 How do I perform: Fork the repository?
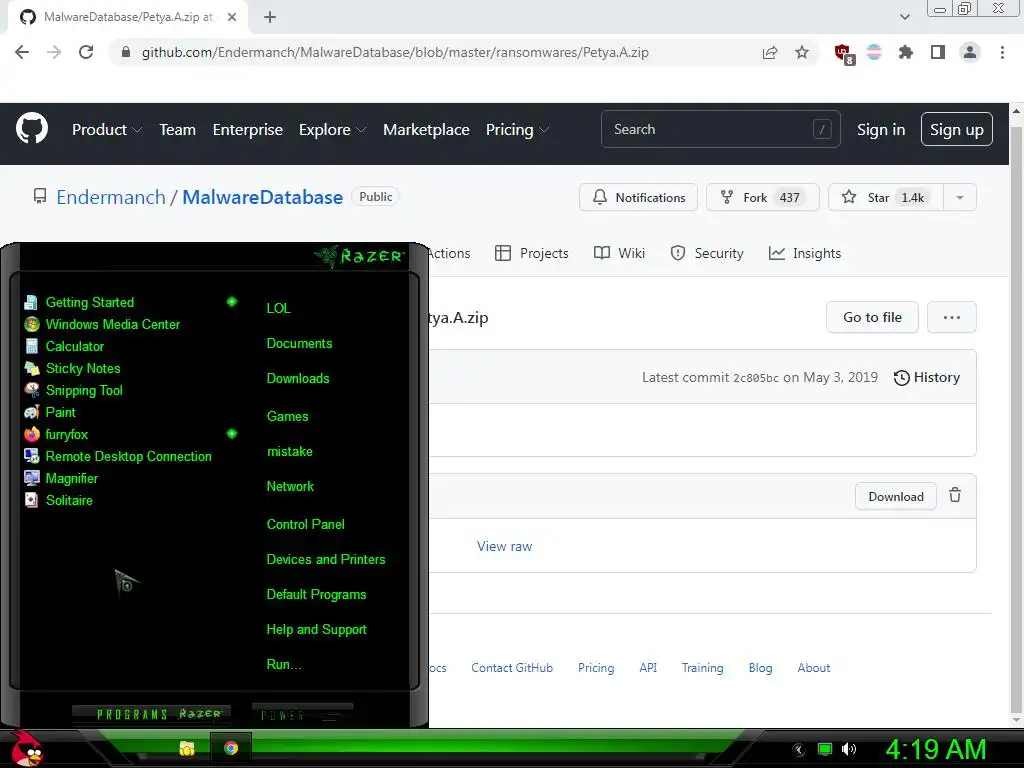coord(763,197)
